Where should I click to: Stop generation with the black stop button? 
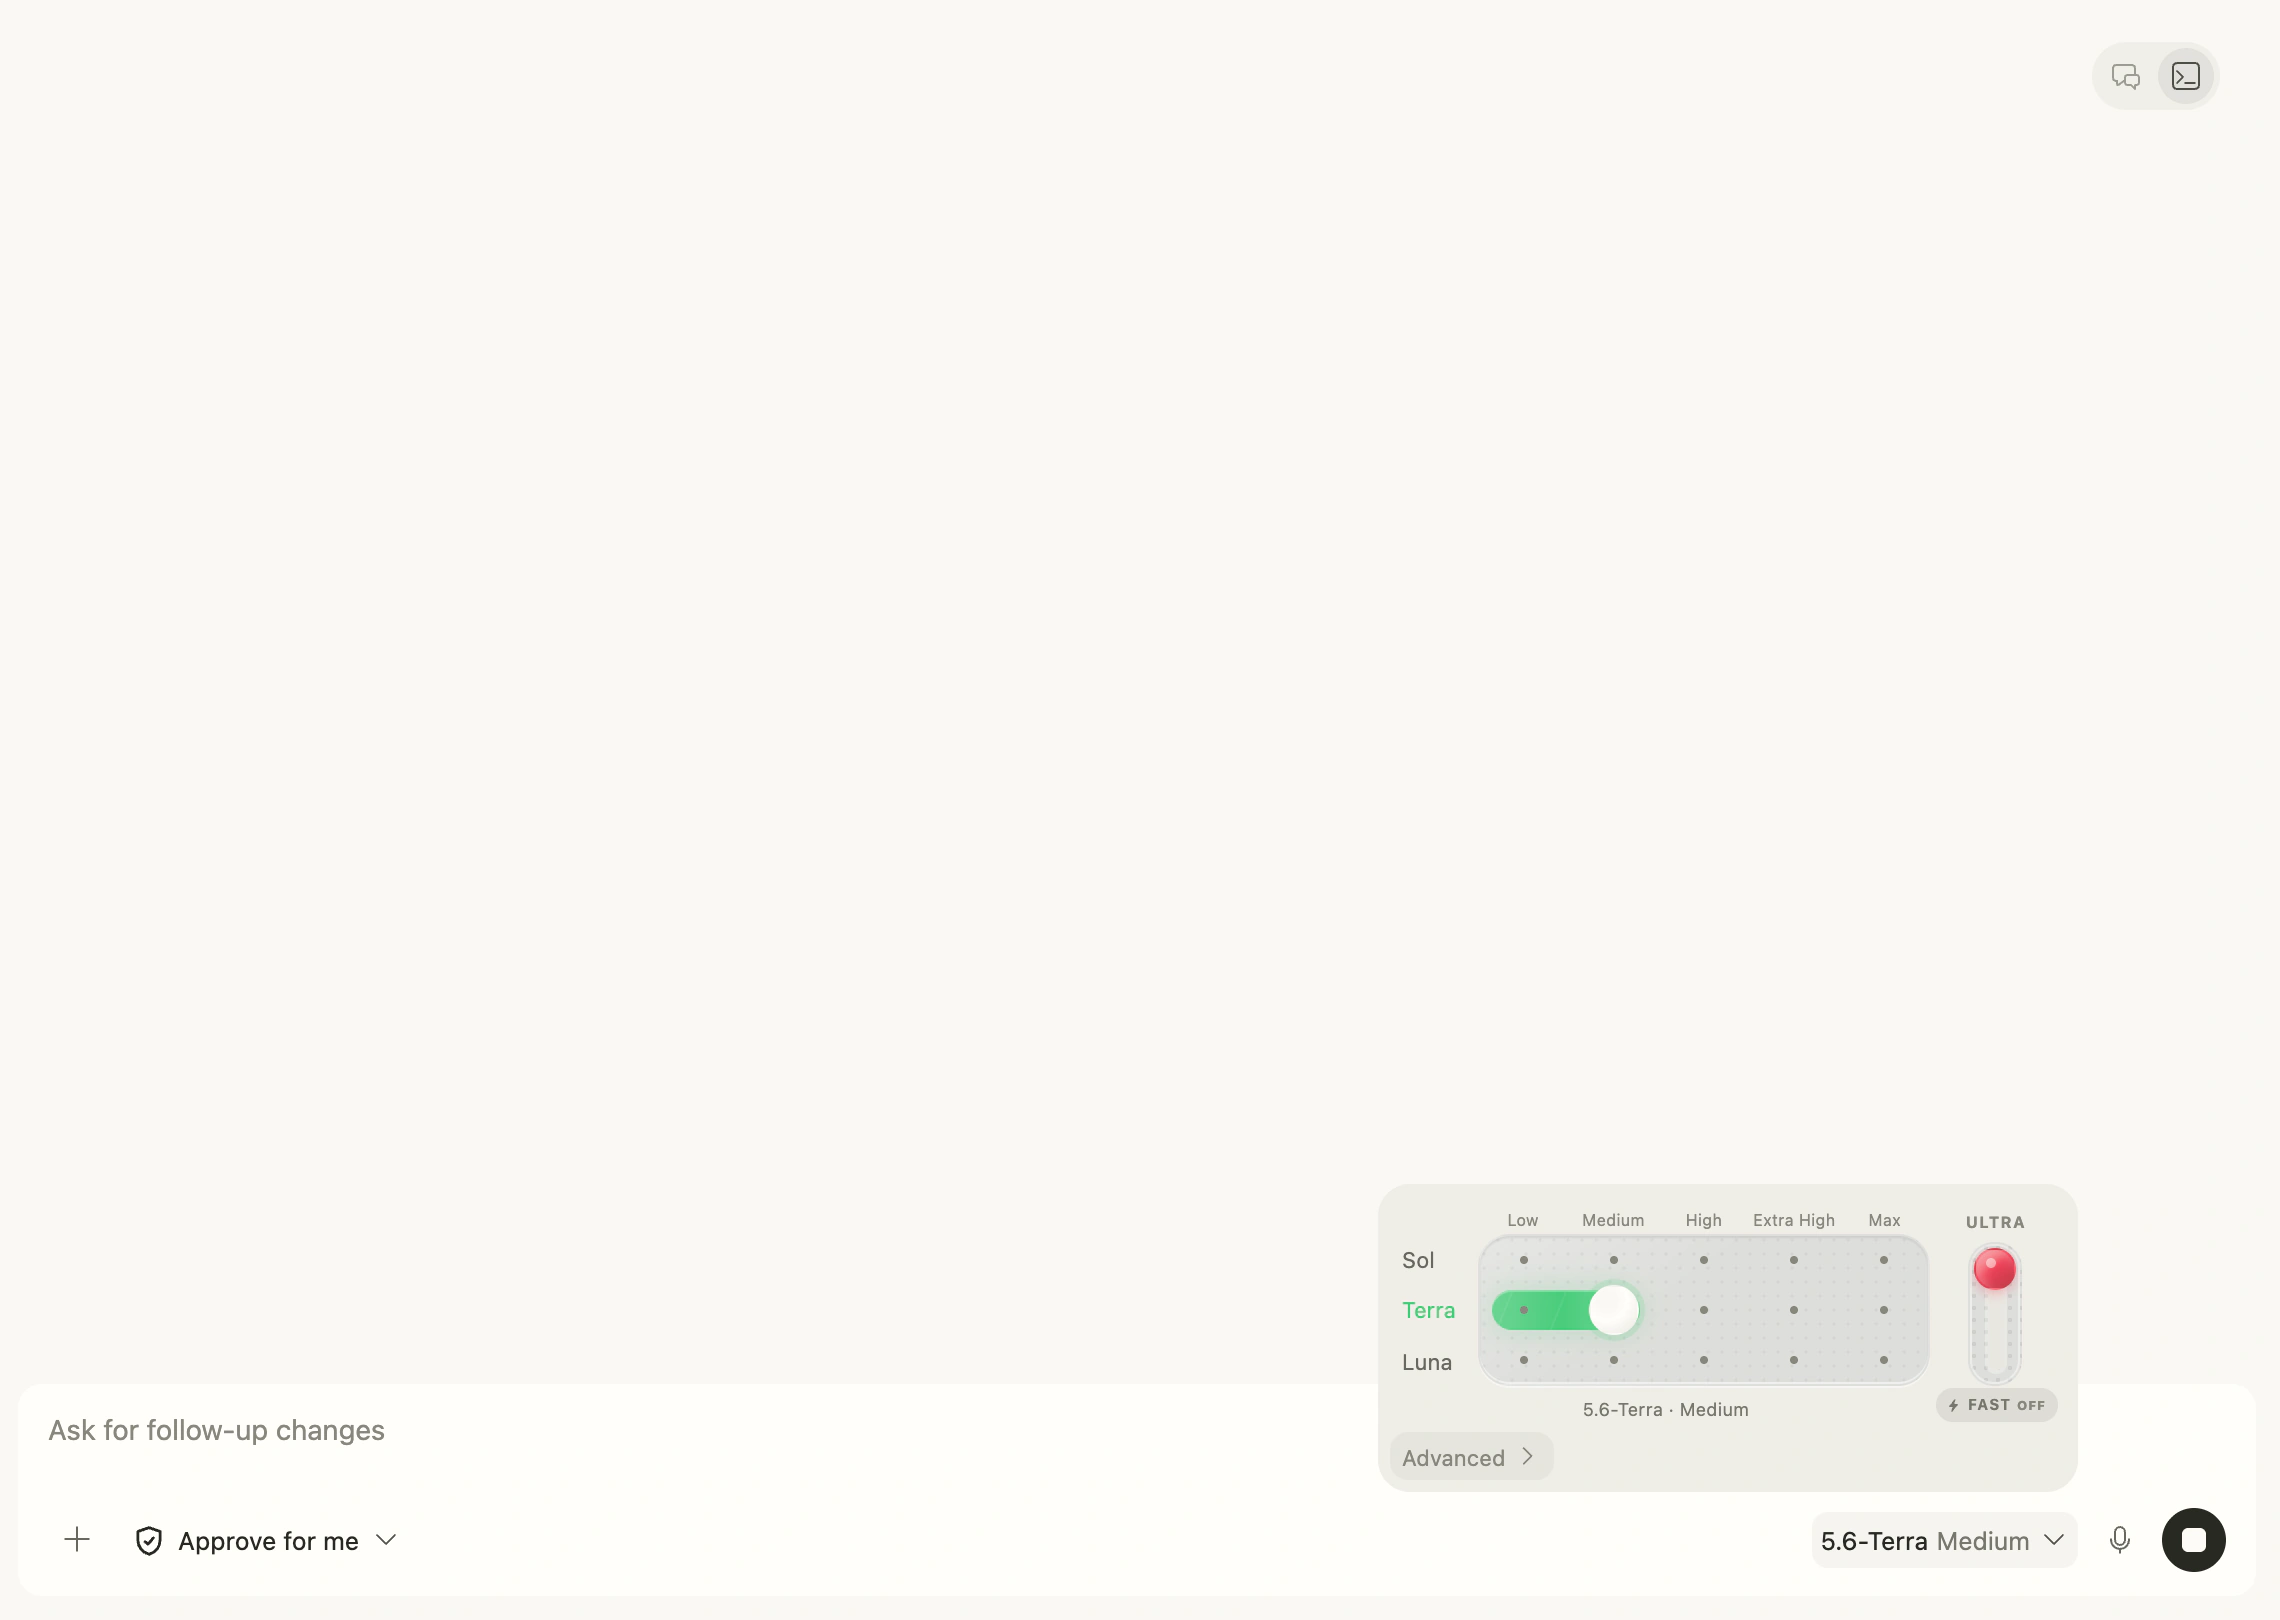(2194, 1540)
